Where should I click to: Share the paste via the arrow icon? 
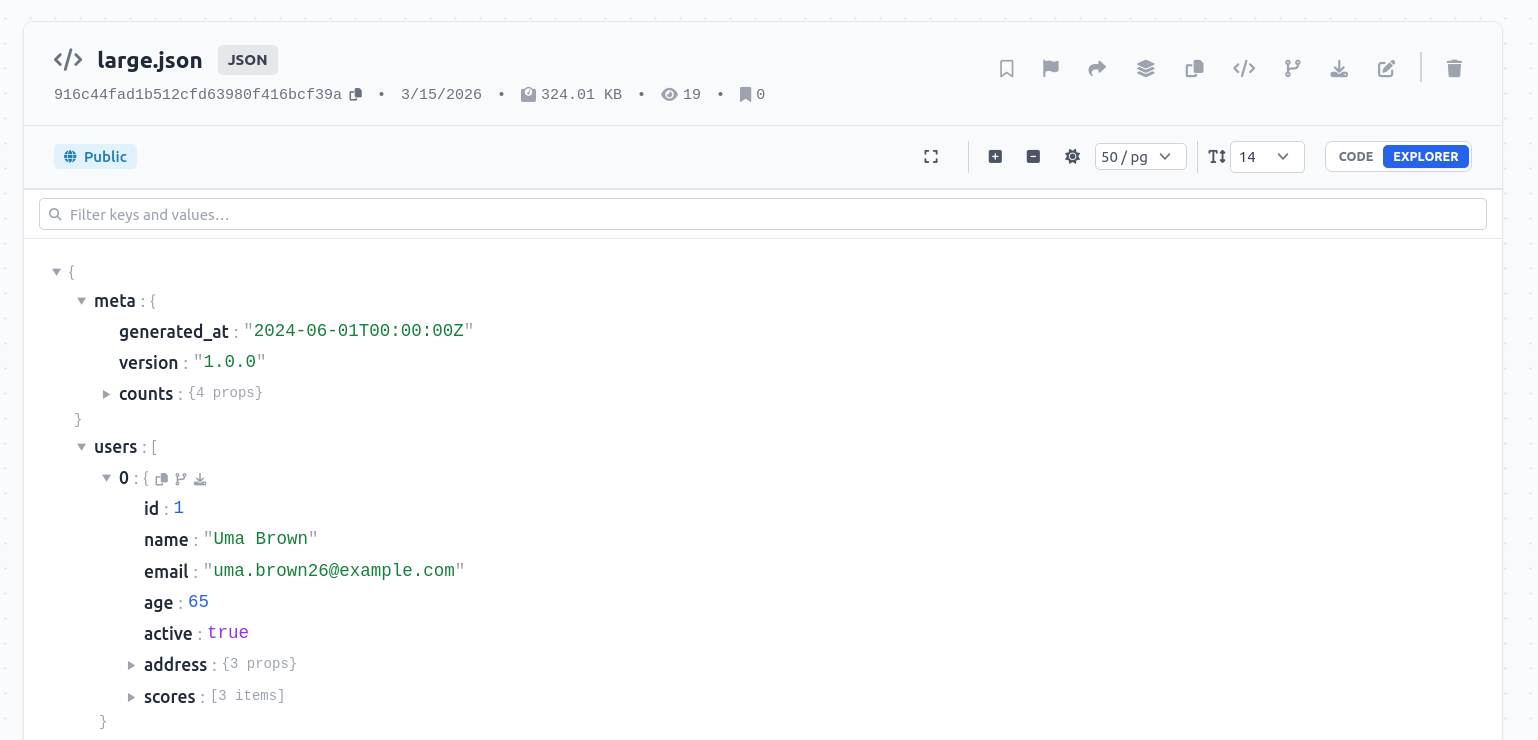[x=1097, y=68]
